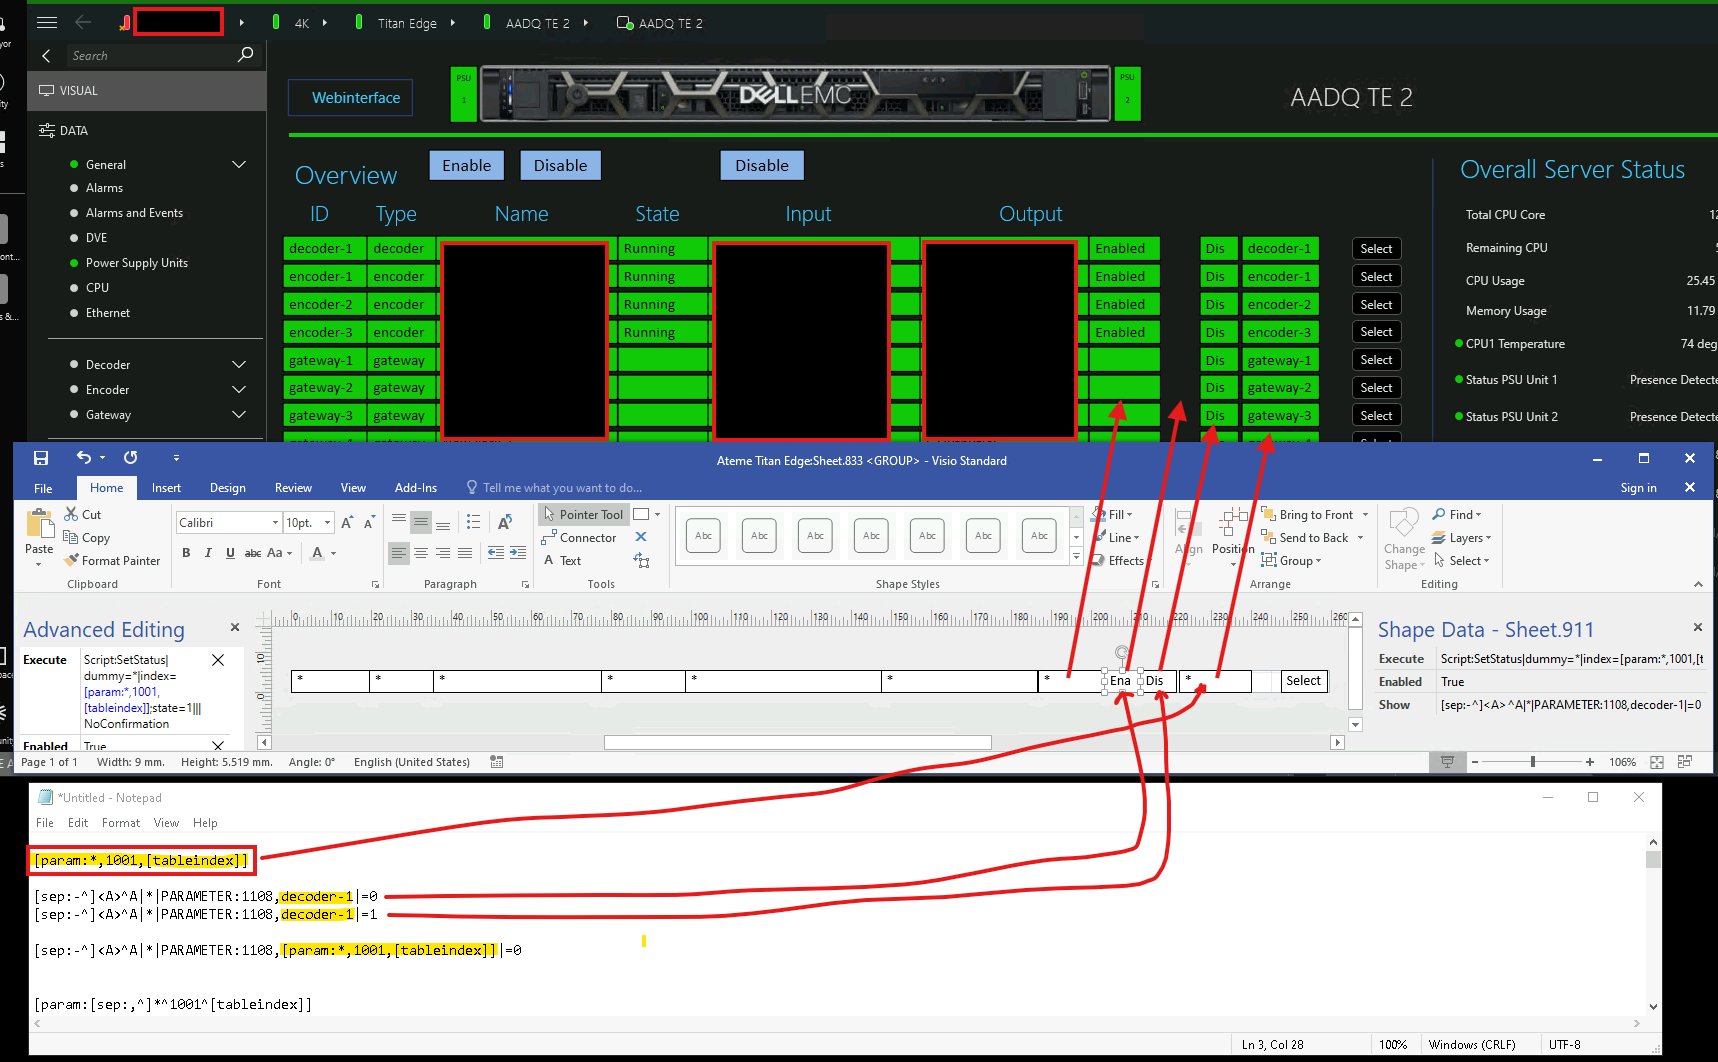Open the Layers dropdown in Editing
Viewport: 1718px width, 1062px height.
pos(1462,538)
